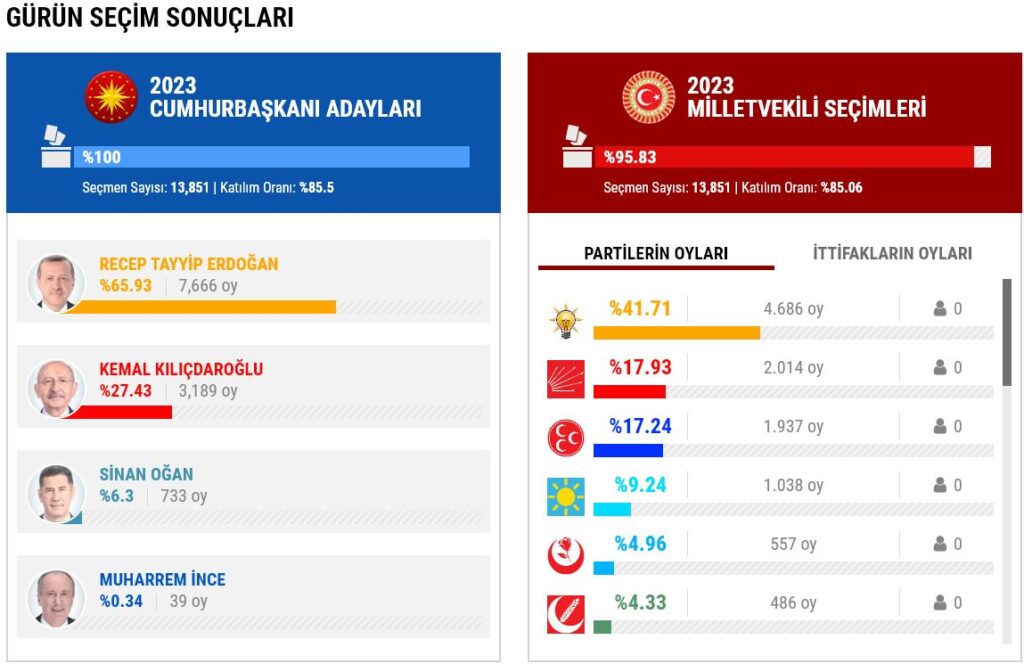Image resolution: width=1024 pixels, height=664 pixels.
Task: Click Muharrem İnce's photo
Action: [x=55, y=599]
